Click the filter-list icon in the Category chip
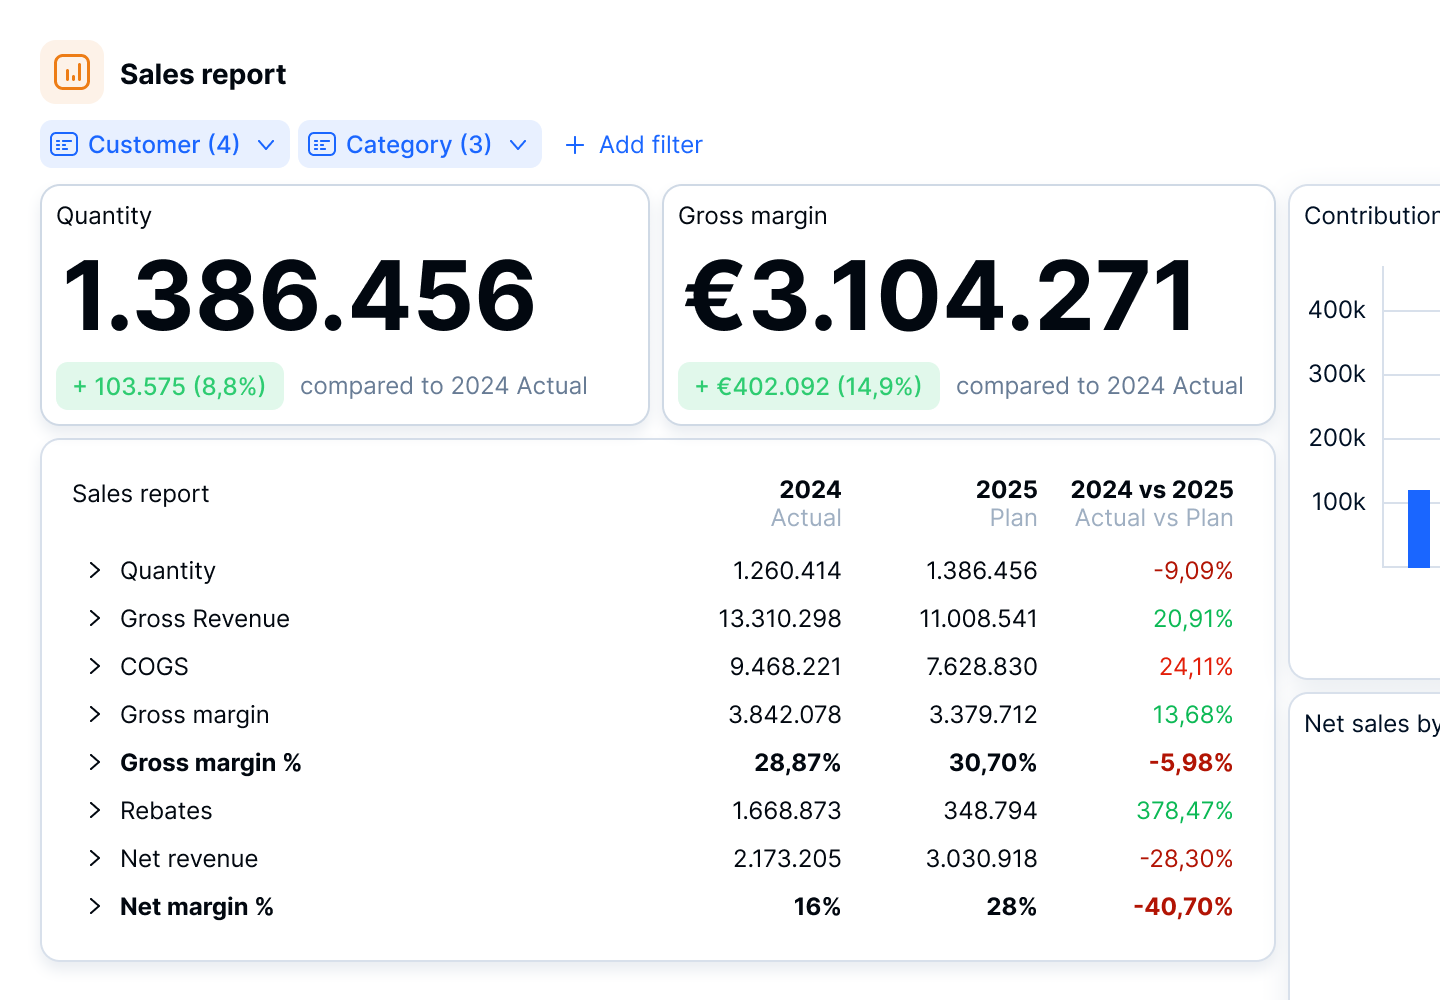 [321, 144]
